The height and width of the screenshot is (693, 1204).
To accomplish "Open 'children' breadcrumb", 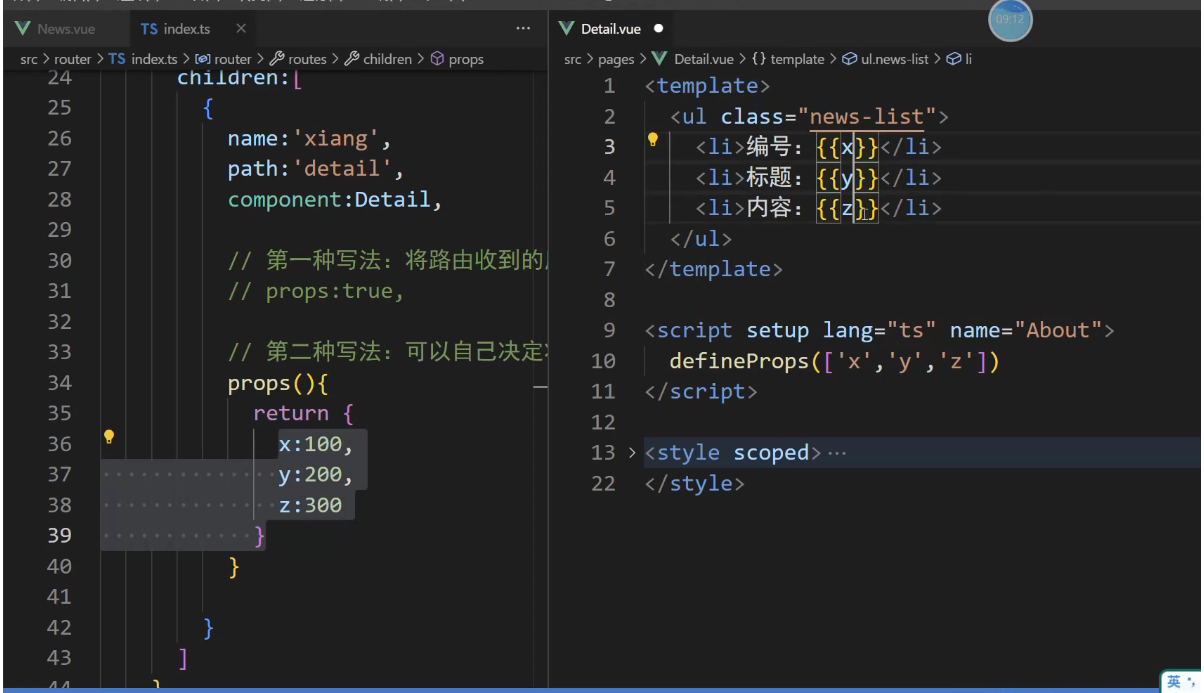I will pos(387,59).
